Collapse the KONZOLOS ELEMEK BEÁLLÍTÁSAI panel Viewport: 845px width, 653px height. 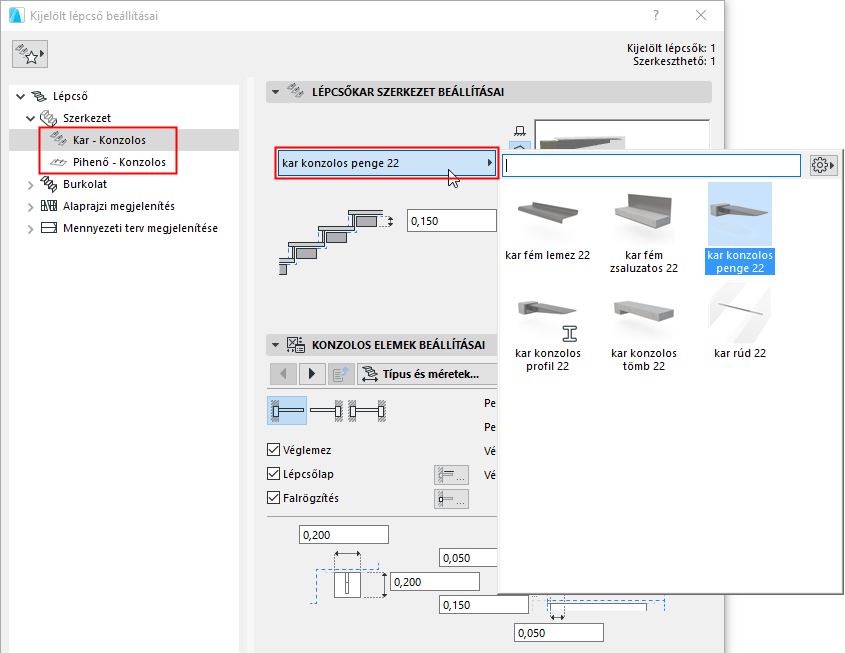274,344
